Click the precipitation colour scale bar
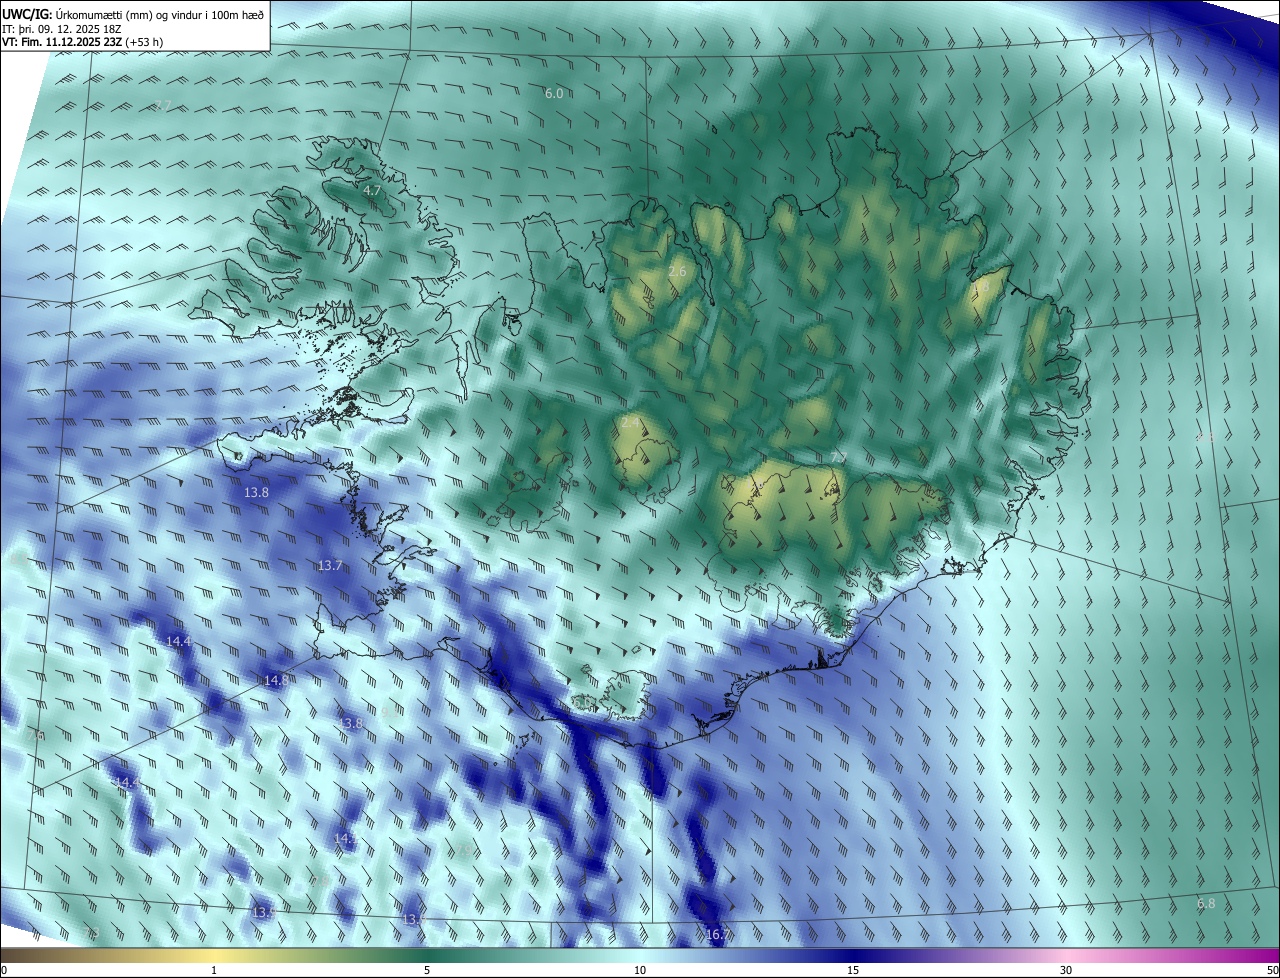Image resolution: width=1280 pixels, height=978 pixels. (x=640, y=956)
